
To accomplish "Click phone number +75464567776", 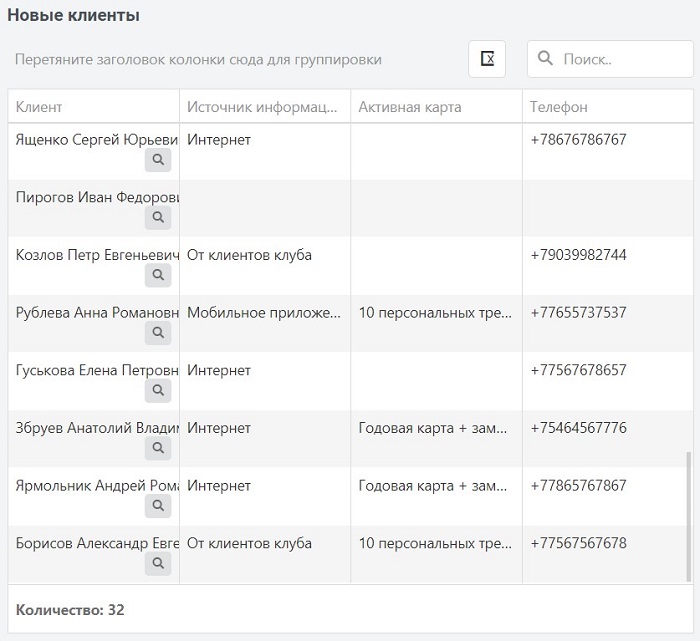I will [578, 428].
